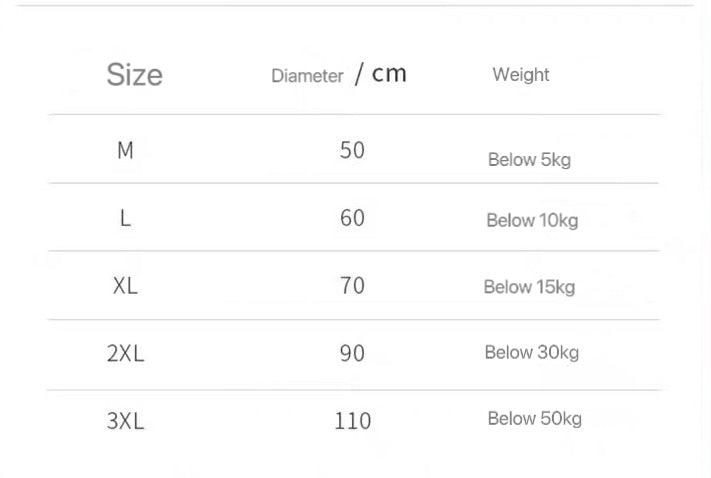This screenshot has height=478, width=711.
Task: Click the Below 30kg weight cell
Action: click(531, 353)
